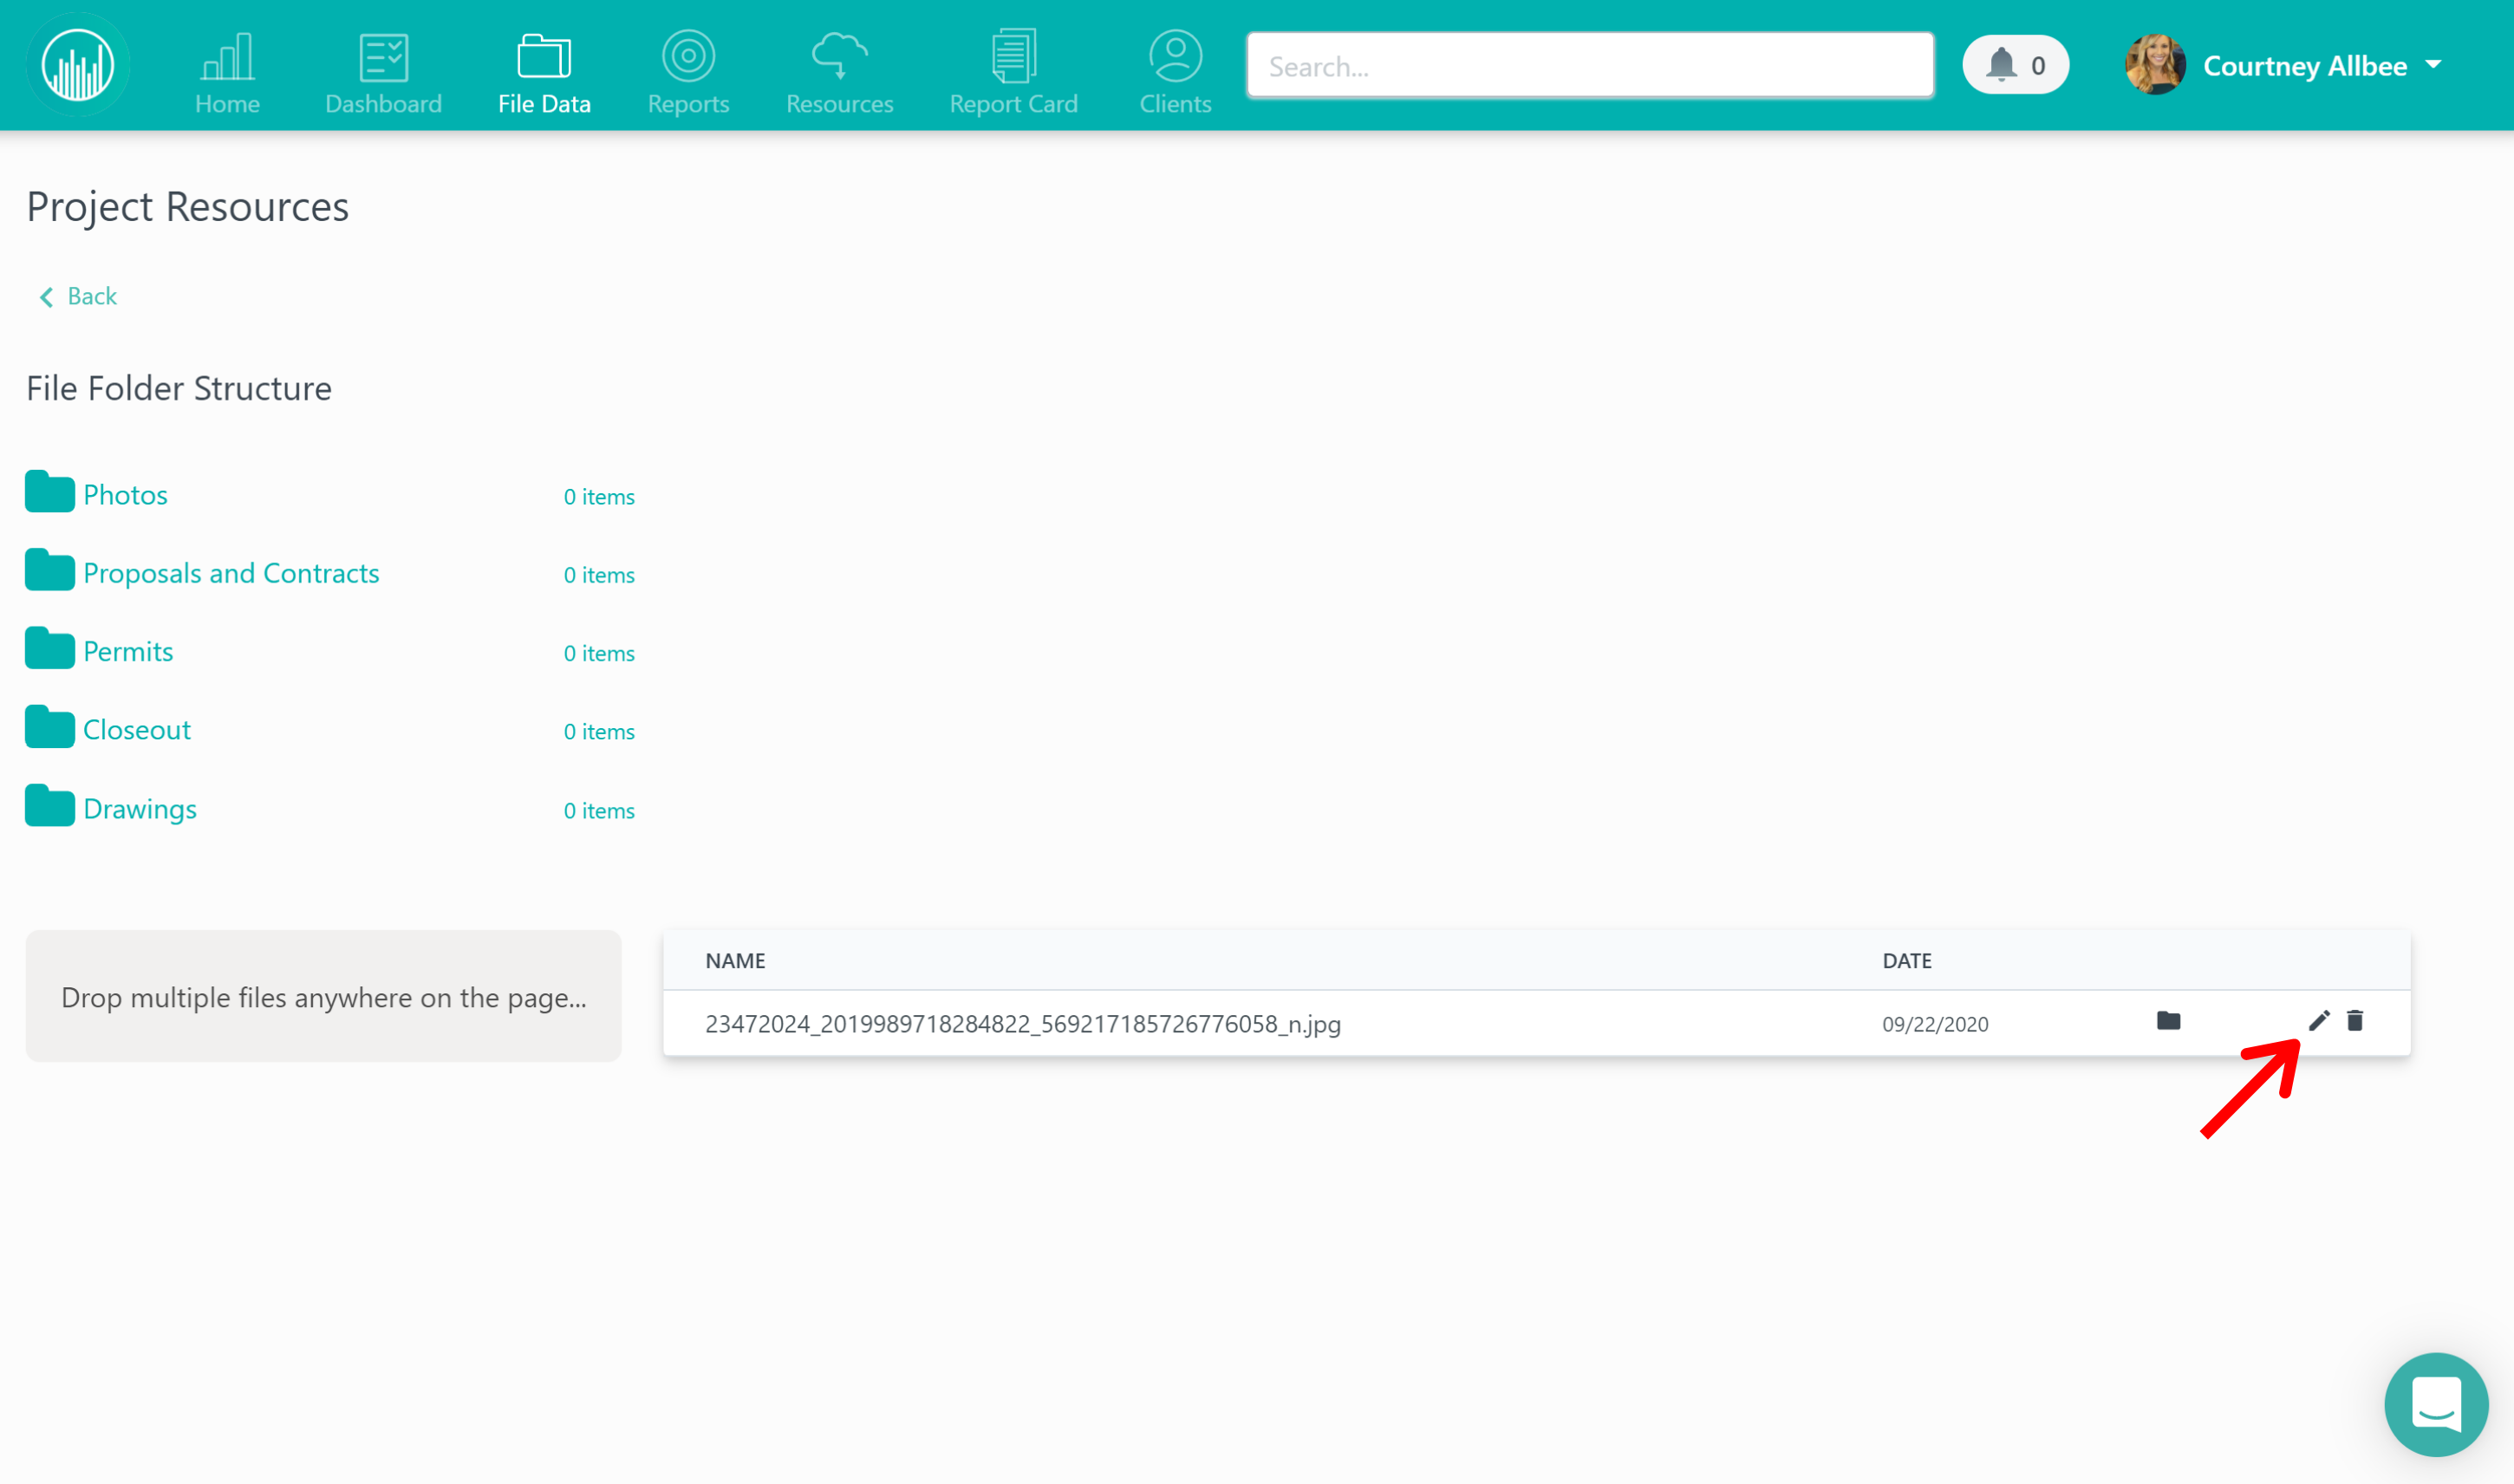This screenshot has height=1484, width=2514.
Task: Click the notification count 0
Action: [2038, 66]
